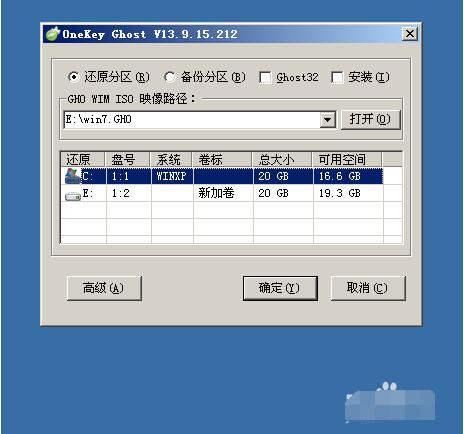This screenshot has width=464, height=434.
Task: Click the 取消 (C) cancel button
Action: click(x=368, y=288)
